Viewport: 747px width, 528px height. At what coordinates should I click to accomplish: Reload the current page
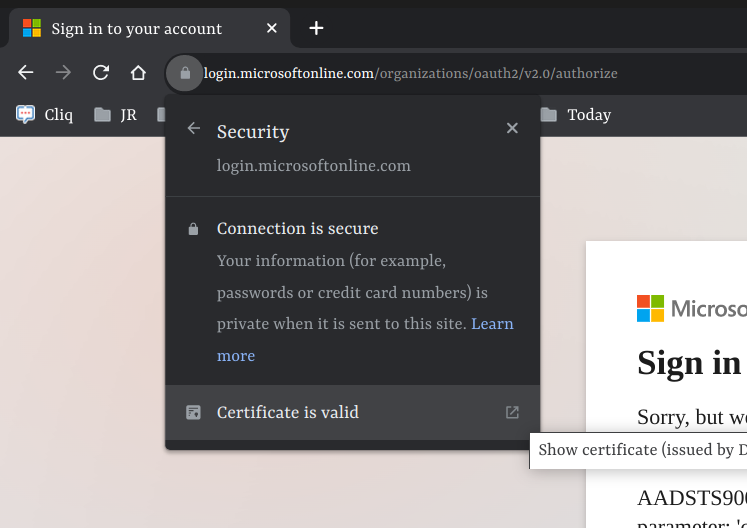click(101, 73)
